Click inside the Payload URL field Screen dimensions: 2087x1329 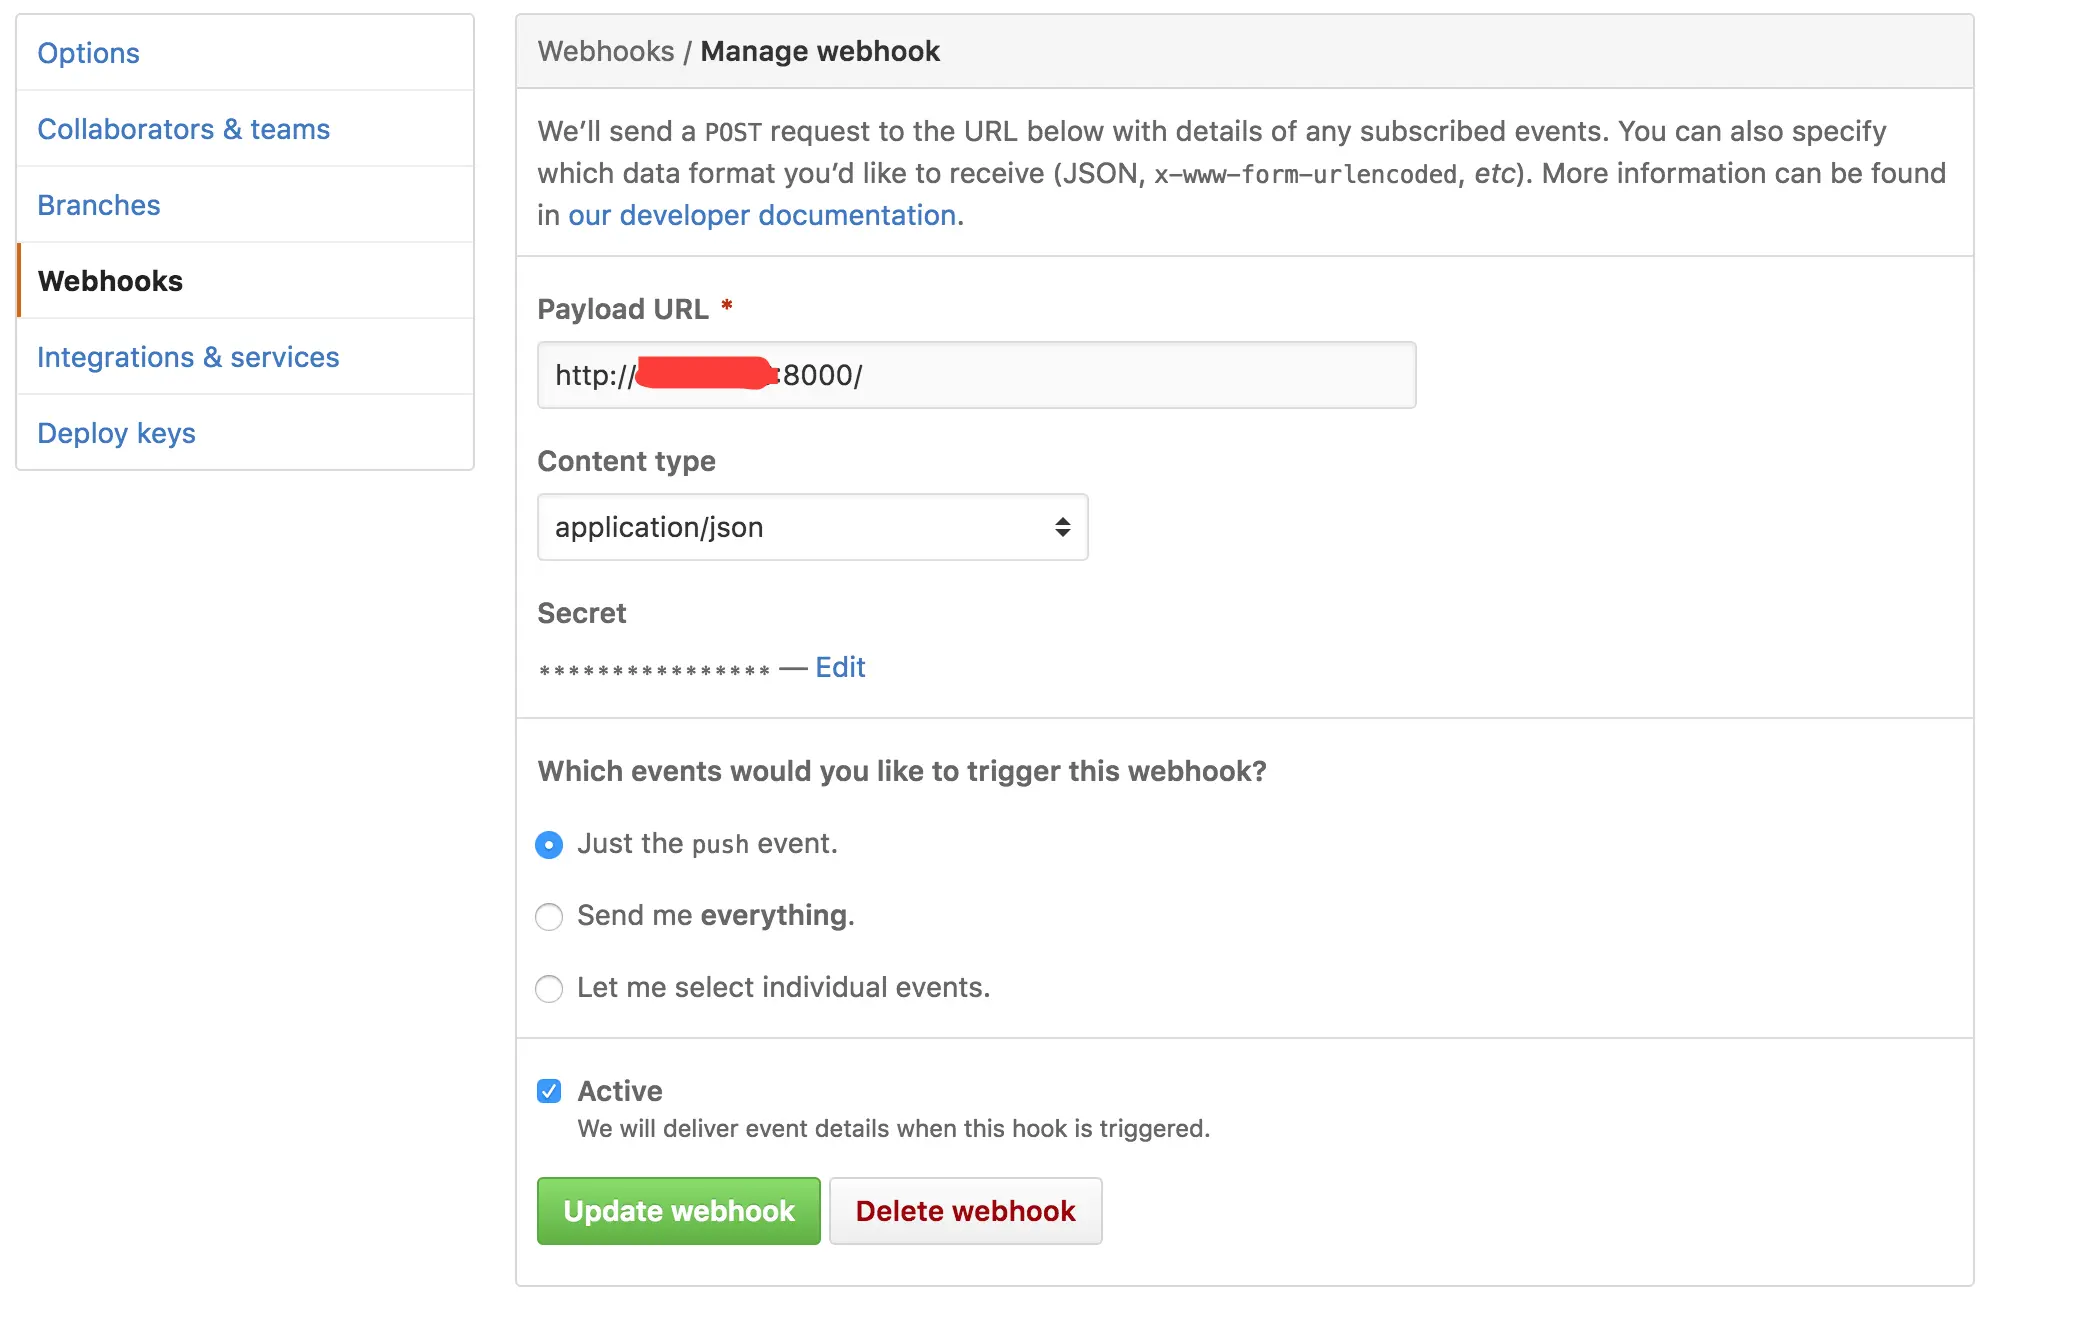976,375
